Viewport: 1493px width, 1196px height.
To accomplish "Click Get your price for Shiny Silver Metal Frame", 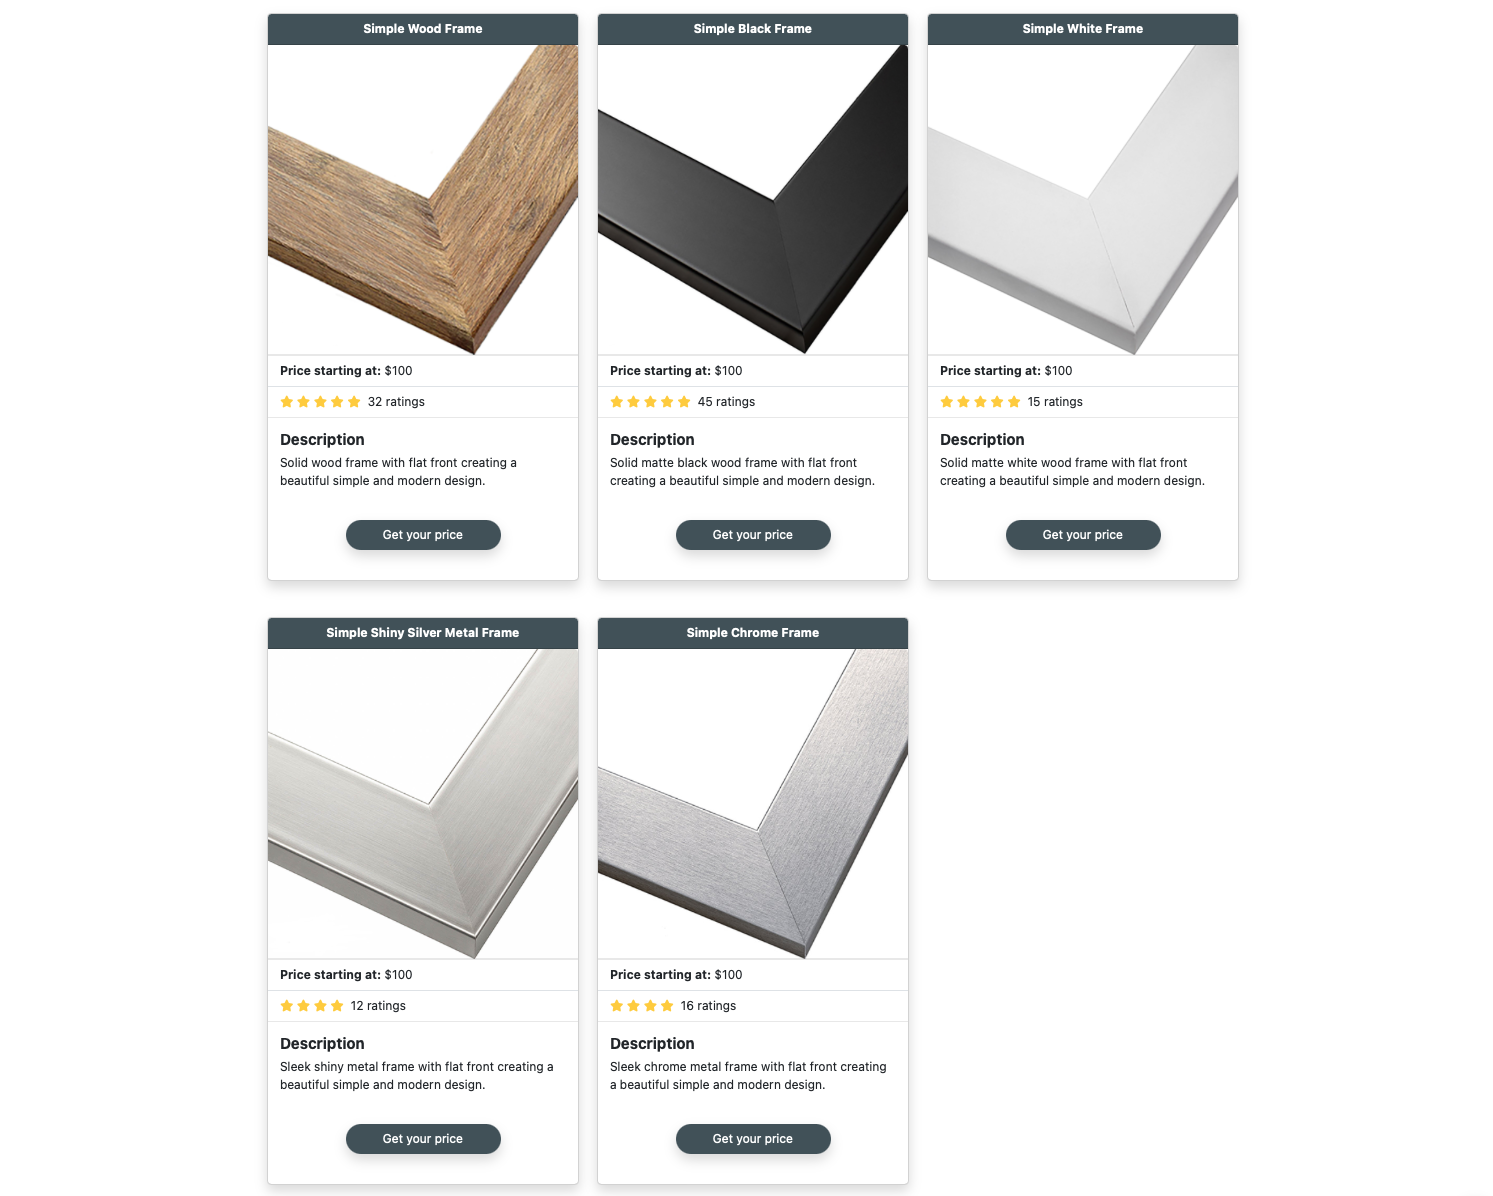I will pos(423,1139).
